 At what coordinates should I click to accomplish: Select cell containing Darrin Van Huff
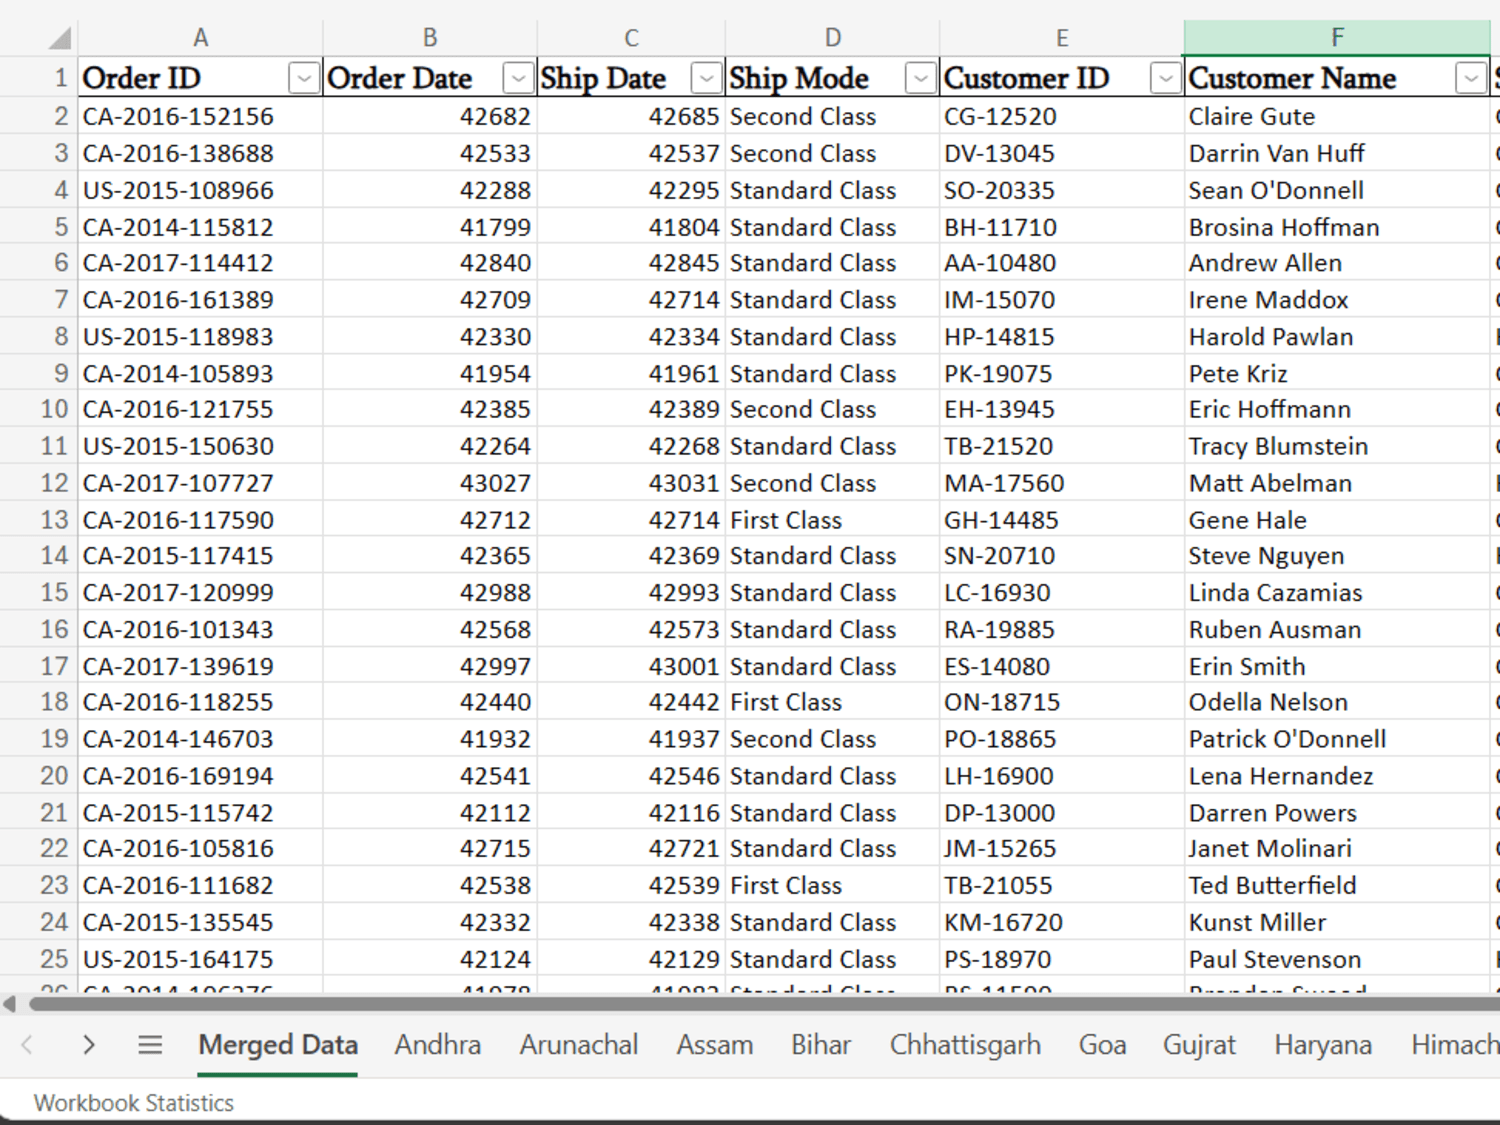(x=1337, y=153)
